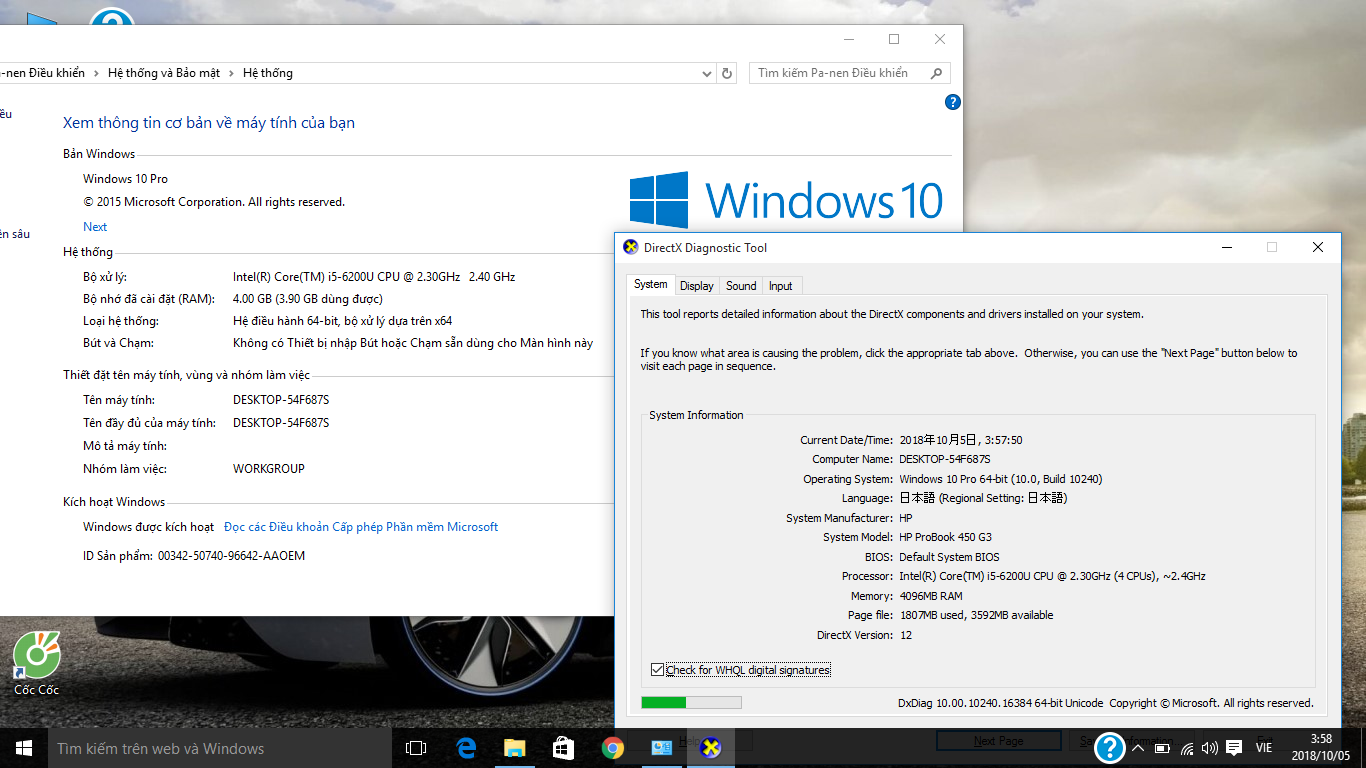1366x768 pixels.
Task: Select the heading Xem thông tin cơ bản về máy tính
Action: pyautogui.click(x=209, y=123)
